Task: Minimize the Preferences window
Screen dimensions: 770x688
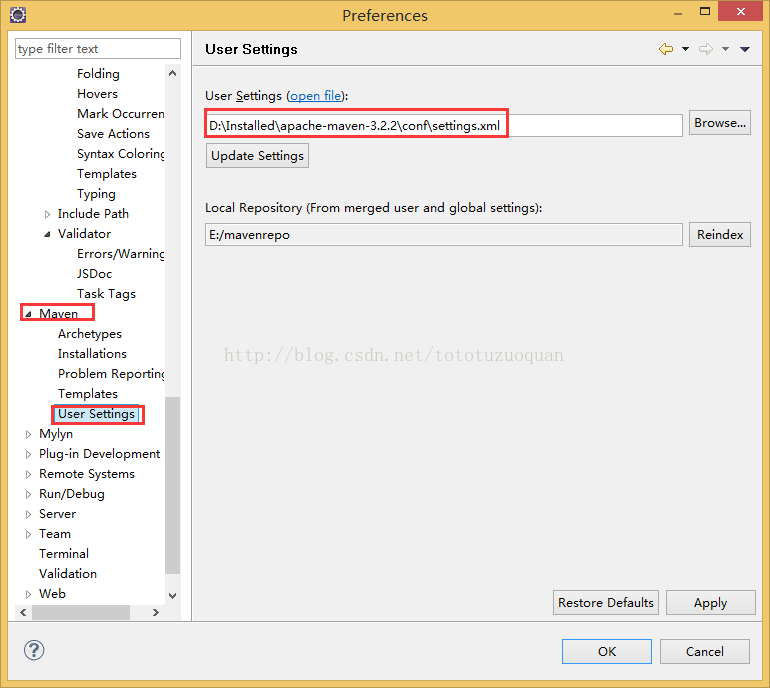Action: tap(678, 12)
